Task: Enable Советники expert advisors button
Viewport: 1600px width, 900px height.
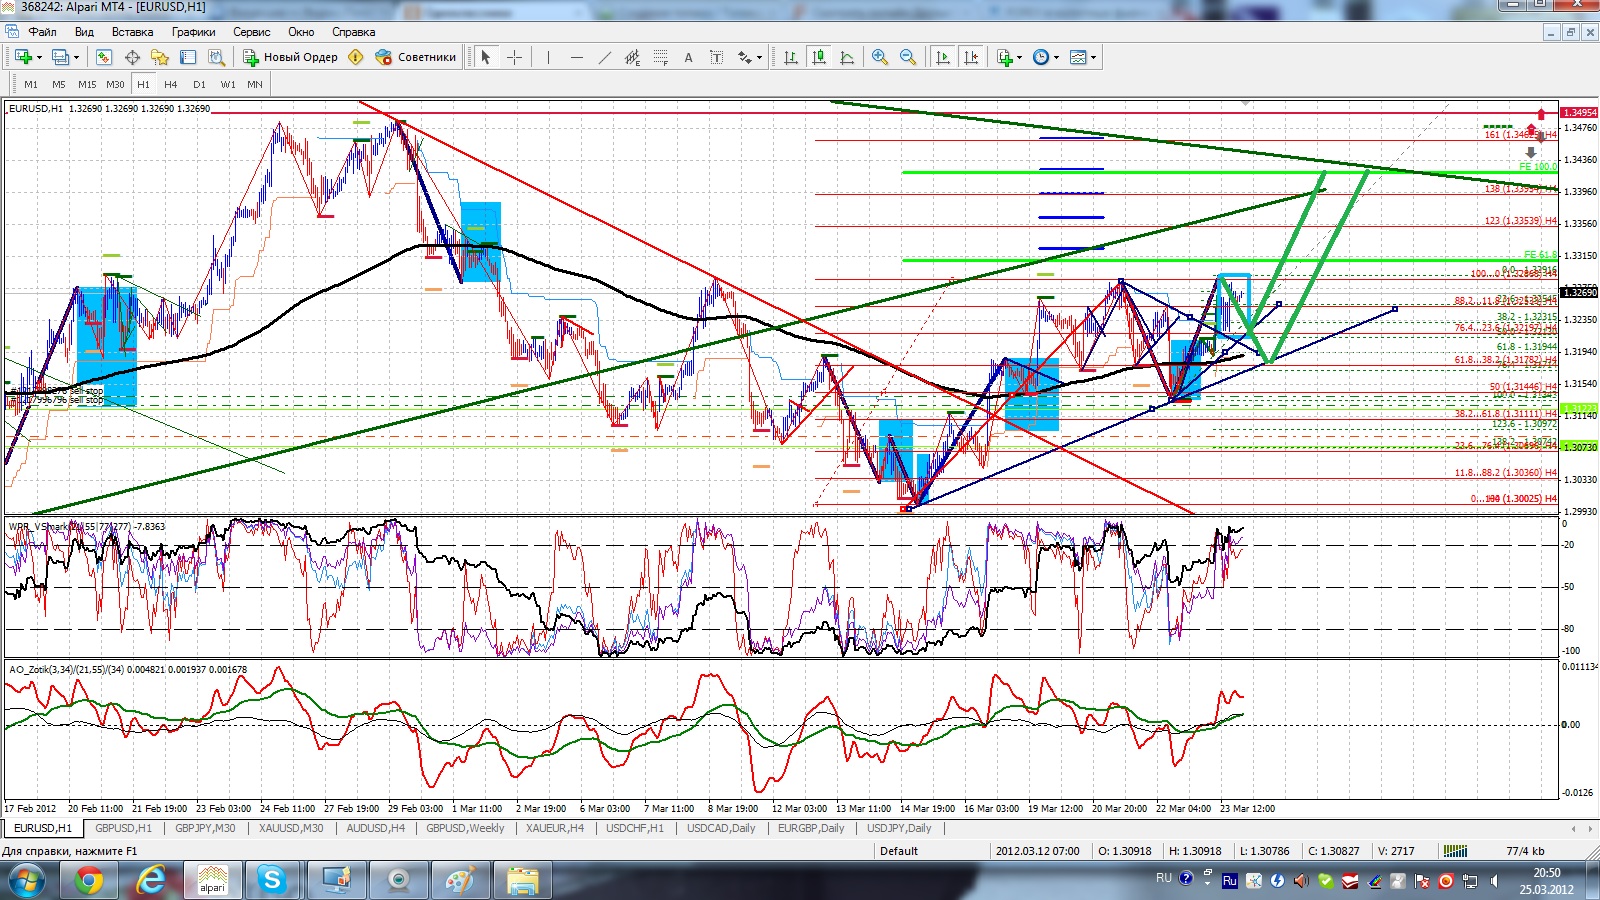Action: point(416,57)
